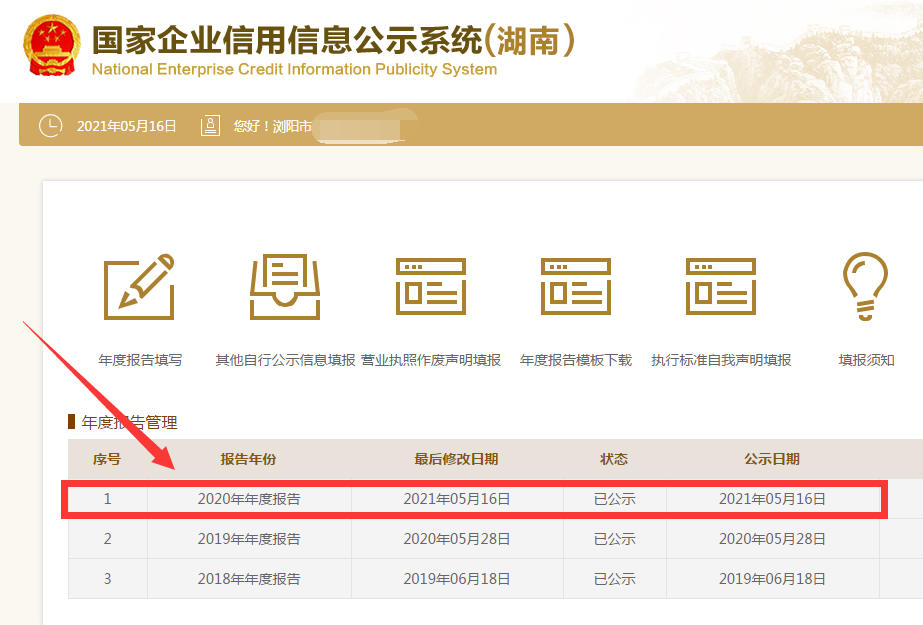Open the 年度报告模板下载 icon
Image resolution: width=923 pixels, height=625 pixels.
click(575, 287)
